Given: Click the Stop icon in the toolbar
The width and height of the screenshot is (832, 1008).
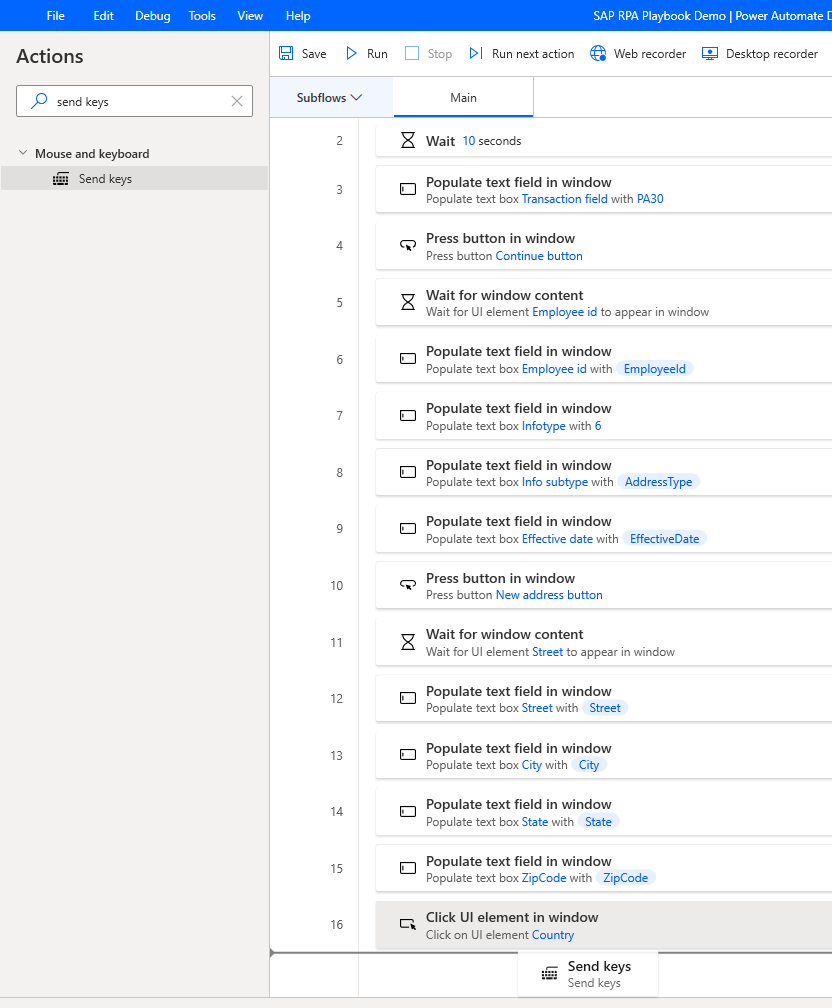Looking at the screenshot, I should point(412,53).
